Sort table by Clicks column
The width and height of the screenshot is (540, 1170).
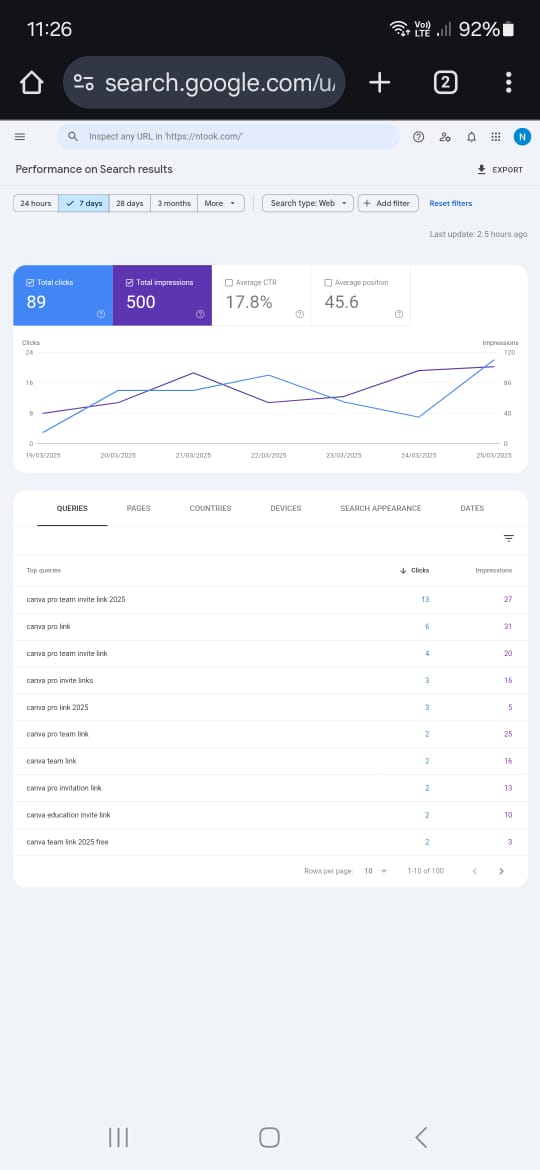click(415, 570)
